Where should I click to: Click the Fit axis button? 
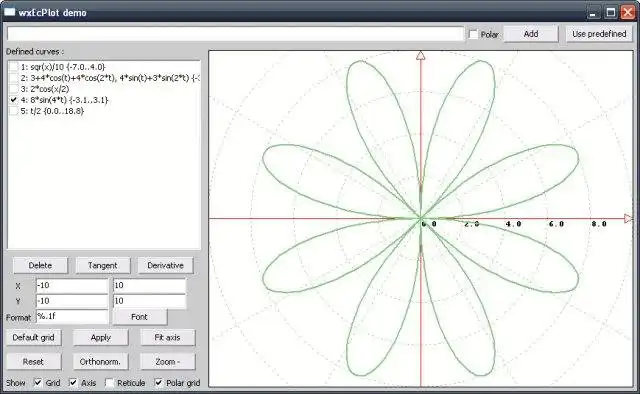tap(167, 338)
